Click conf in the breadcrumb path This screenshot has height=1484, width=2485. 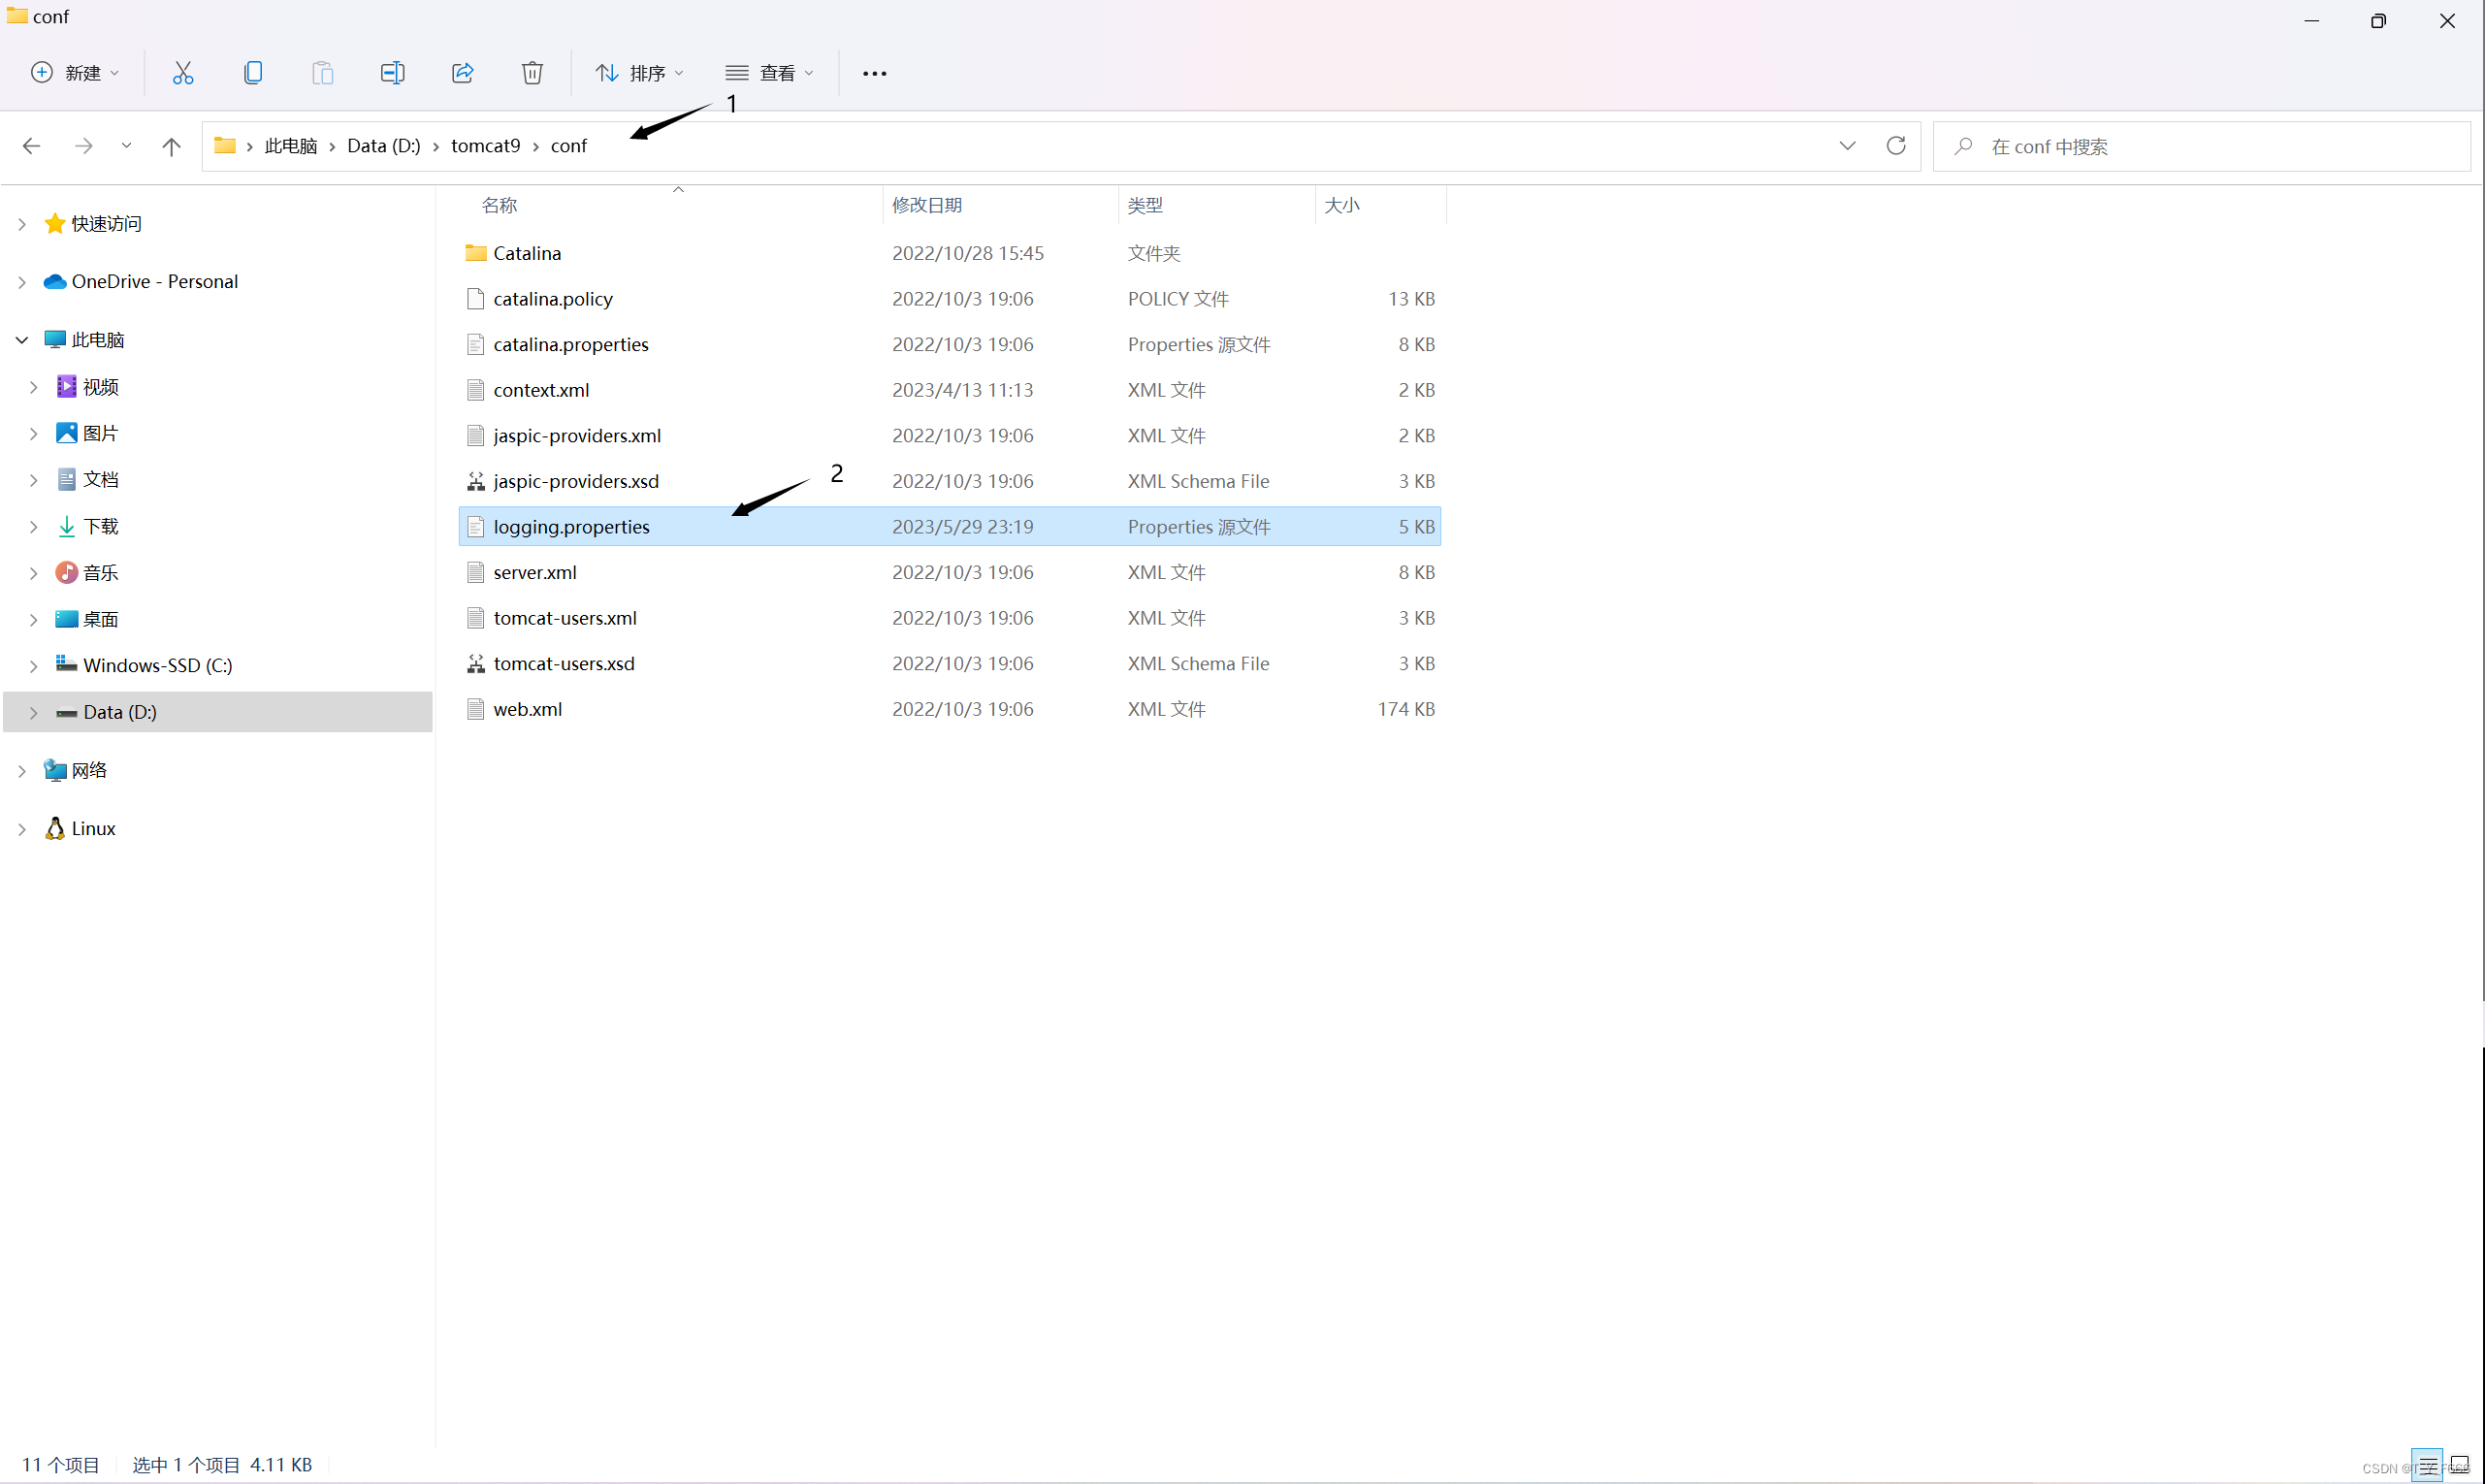[x=569, y=146]
